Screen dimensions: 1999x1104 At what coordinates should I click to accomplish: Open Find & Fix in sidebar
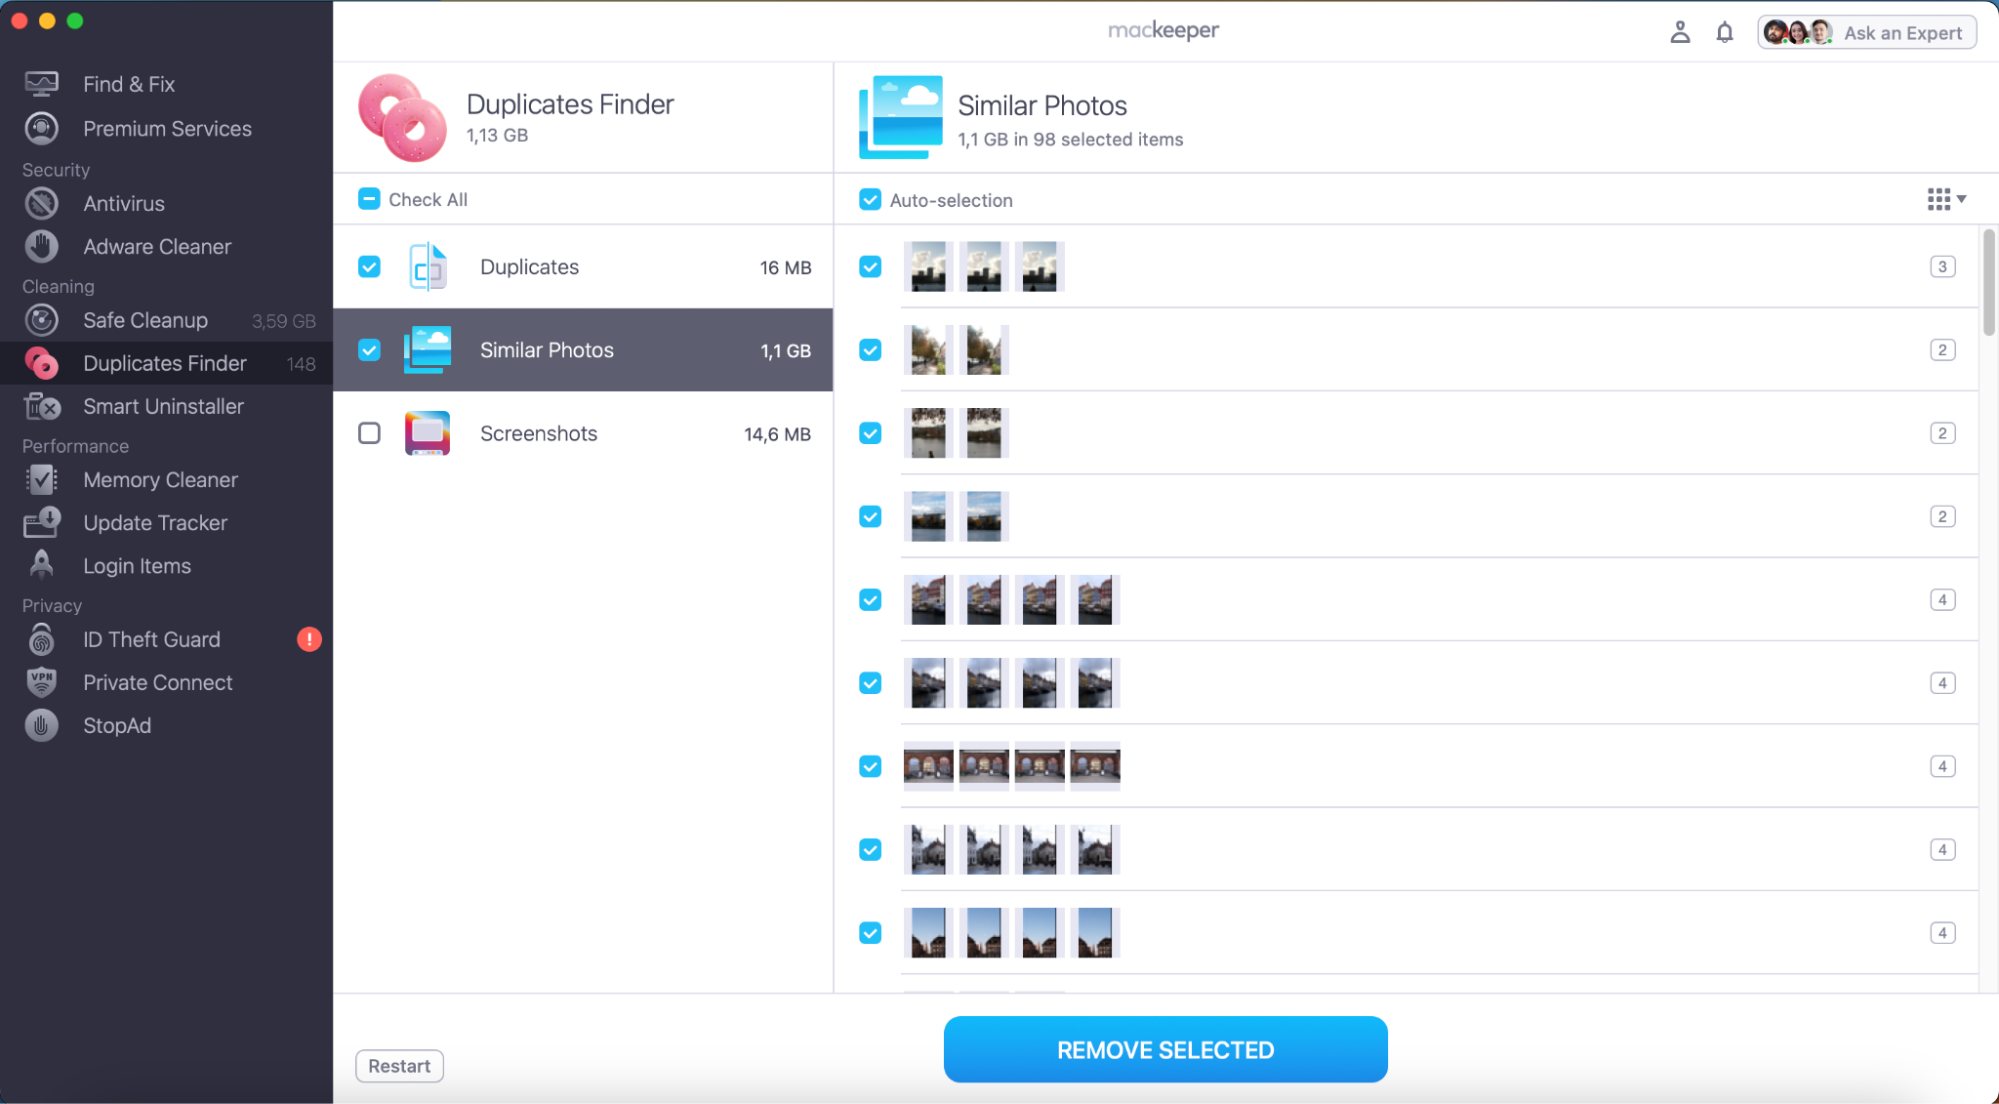[x=128, y=84]
